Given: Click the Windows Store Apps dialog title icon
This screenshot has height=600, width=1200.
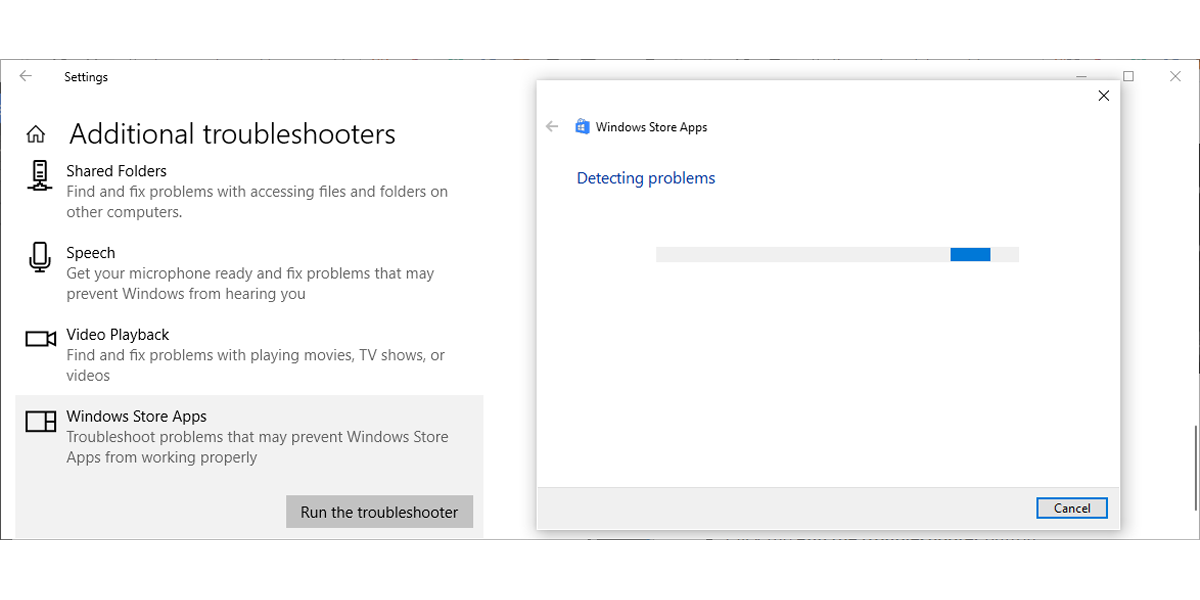Looking at the screenshot, I should 582,127.
